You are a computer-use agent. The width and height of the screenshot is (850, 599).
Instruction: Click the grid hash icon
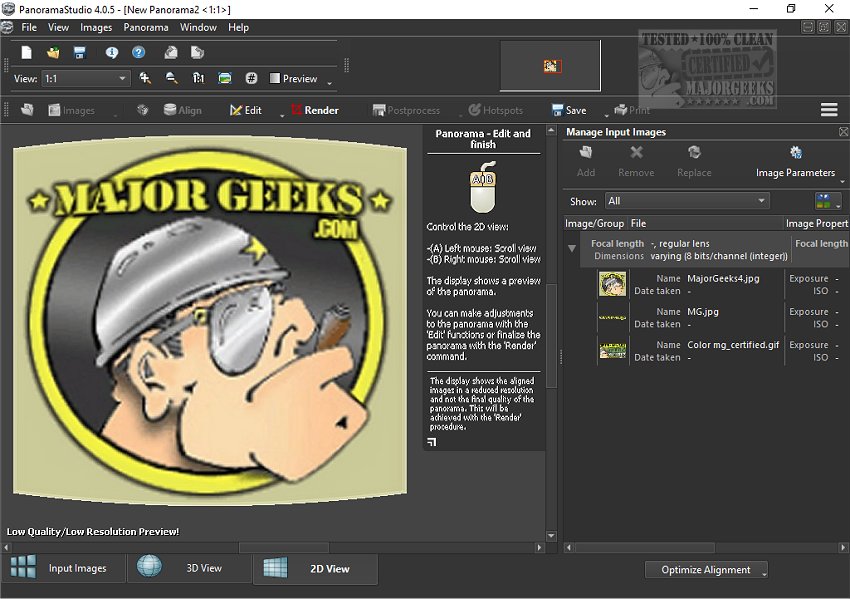[251, 78]
